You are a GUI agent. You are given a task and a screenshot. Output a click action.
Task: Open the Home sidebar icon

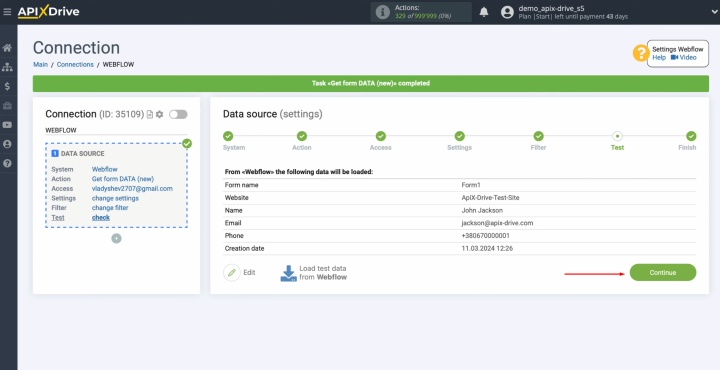(7, 48)
